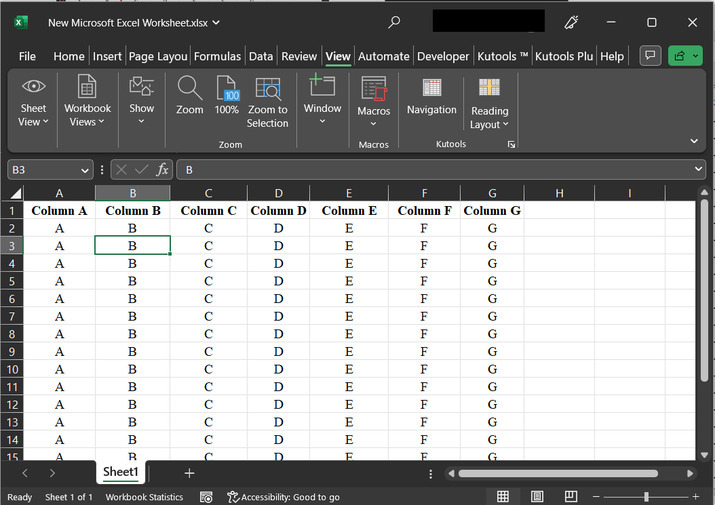The height and width of the screenshot is (505, 715).
Task: Select row 7 header
Action: 12,316
